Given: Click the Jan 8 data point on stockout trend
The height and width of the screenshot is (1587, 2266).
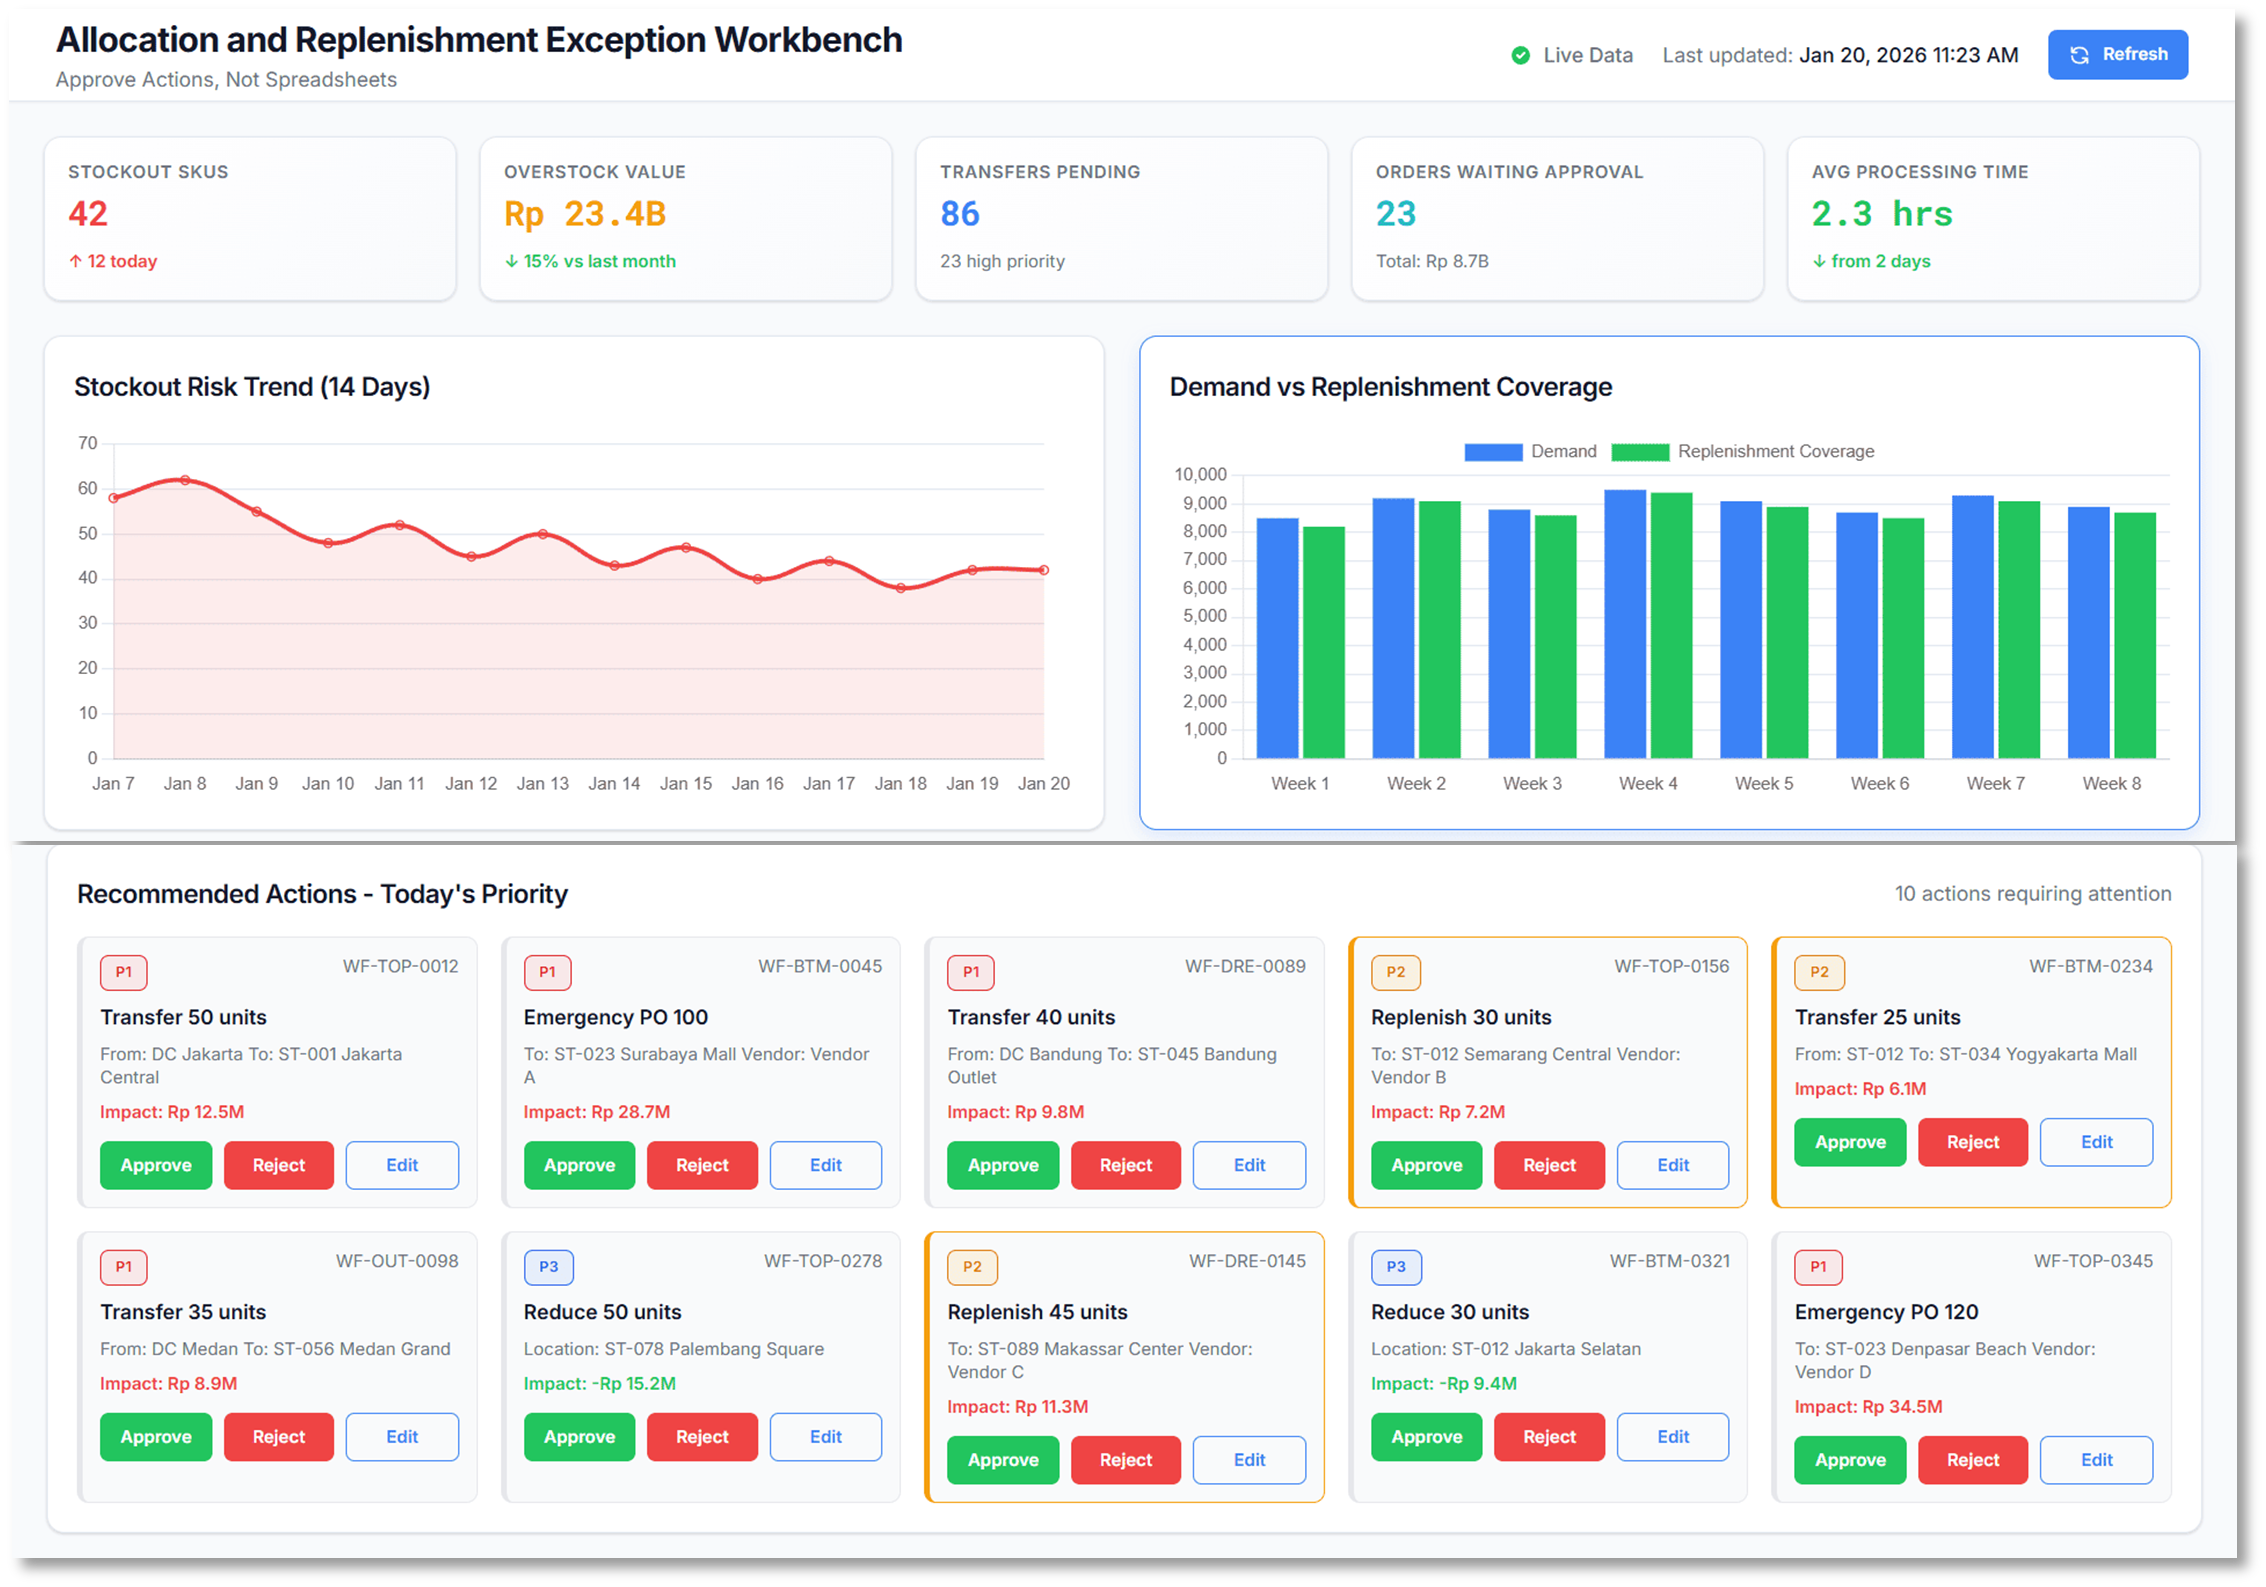Looking at the screenshot, I should pyautogui.click(x=185, y=479).
